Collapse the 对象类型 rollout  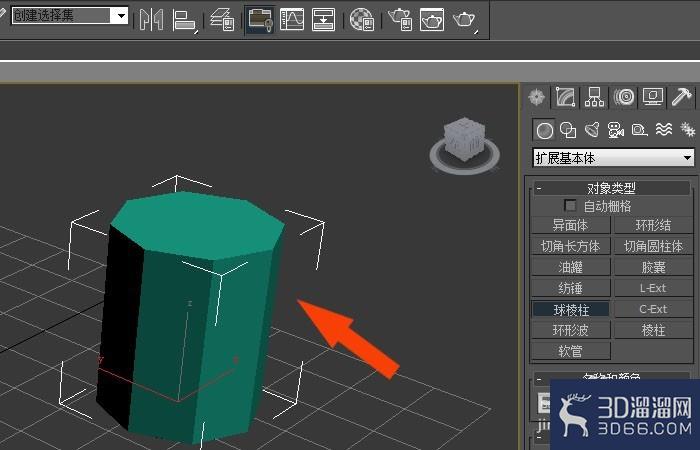(612, 188)
